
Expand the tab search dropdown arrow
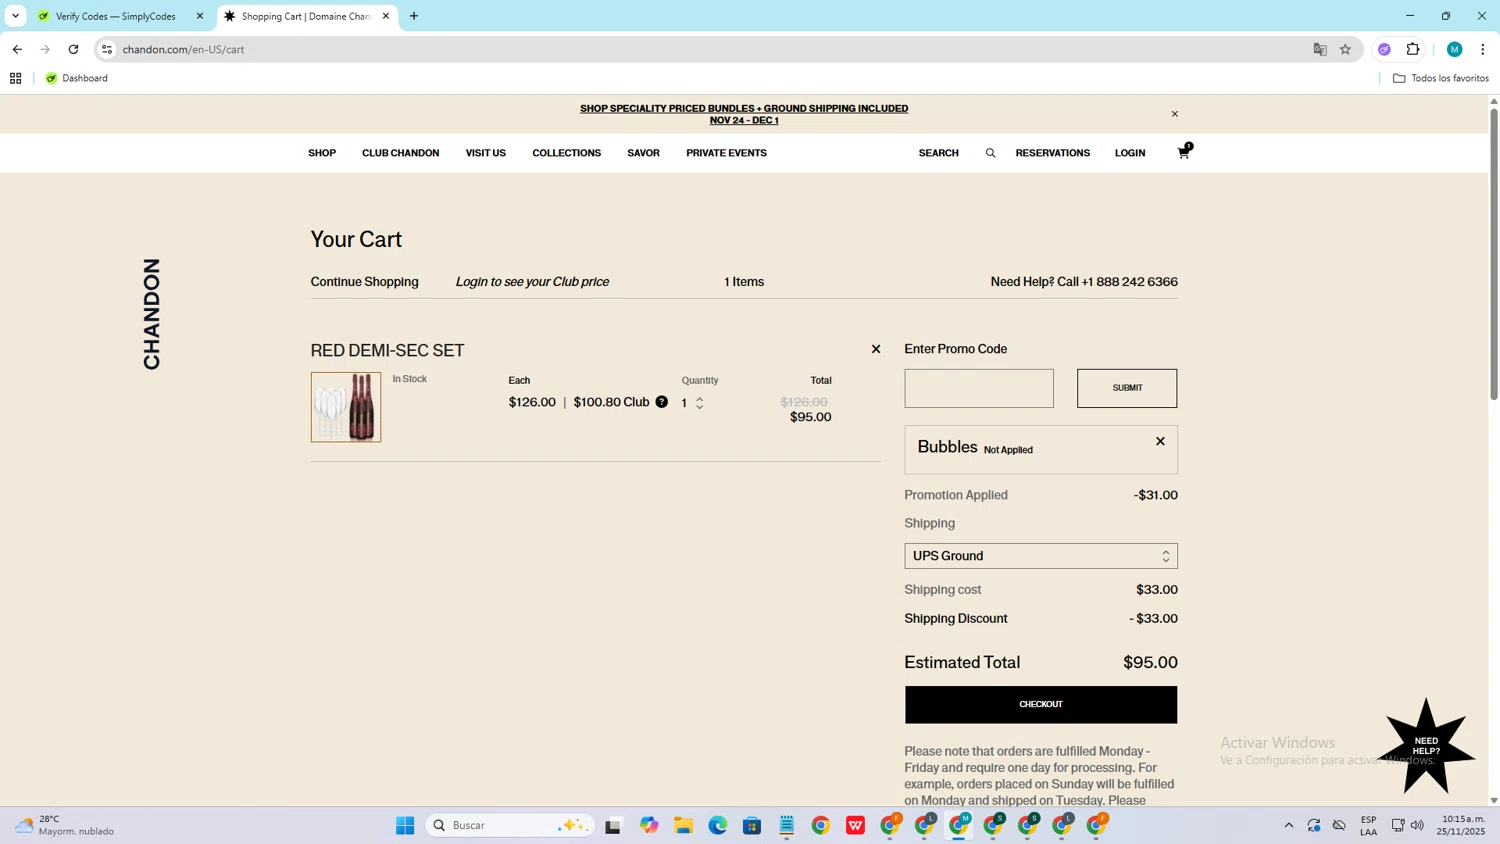pyautogui.click(x=15, y=16)
